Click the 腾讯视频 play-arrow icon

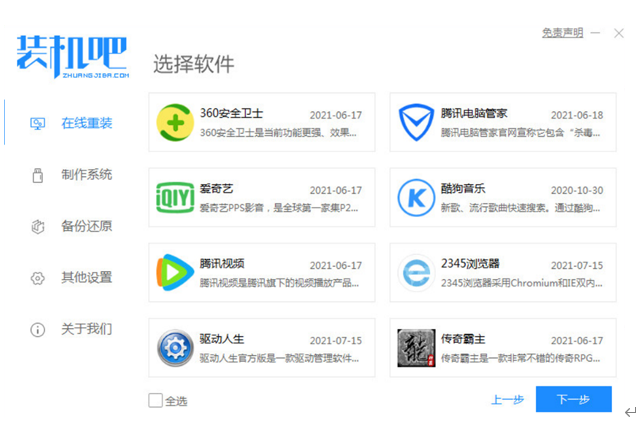tap(175, 272)
